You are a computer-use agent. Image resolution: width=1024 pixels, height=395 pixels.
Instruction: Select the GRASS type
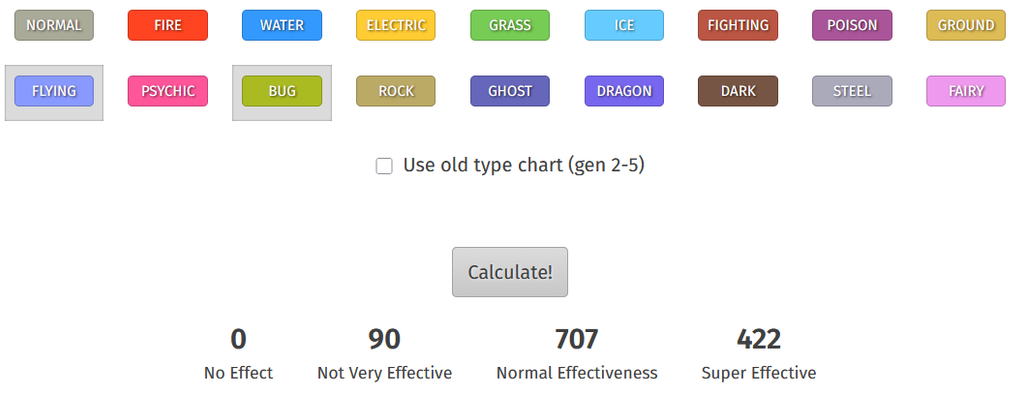click(x=510, y=25)
